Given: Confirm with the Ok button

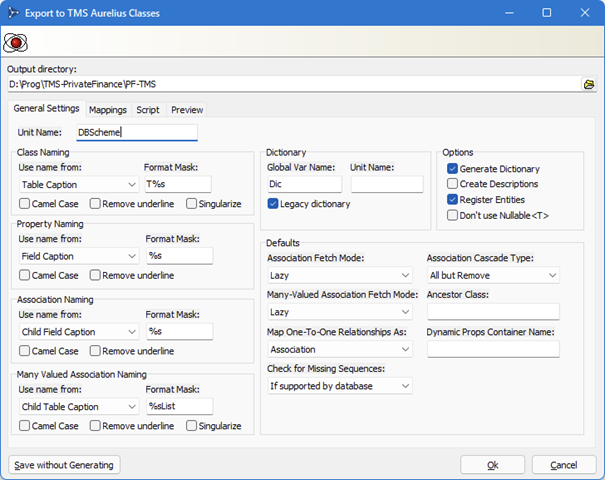Looking at the screenshot, I should pyautogui.click(x=492, y=465).
